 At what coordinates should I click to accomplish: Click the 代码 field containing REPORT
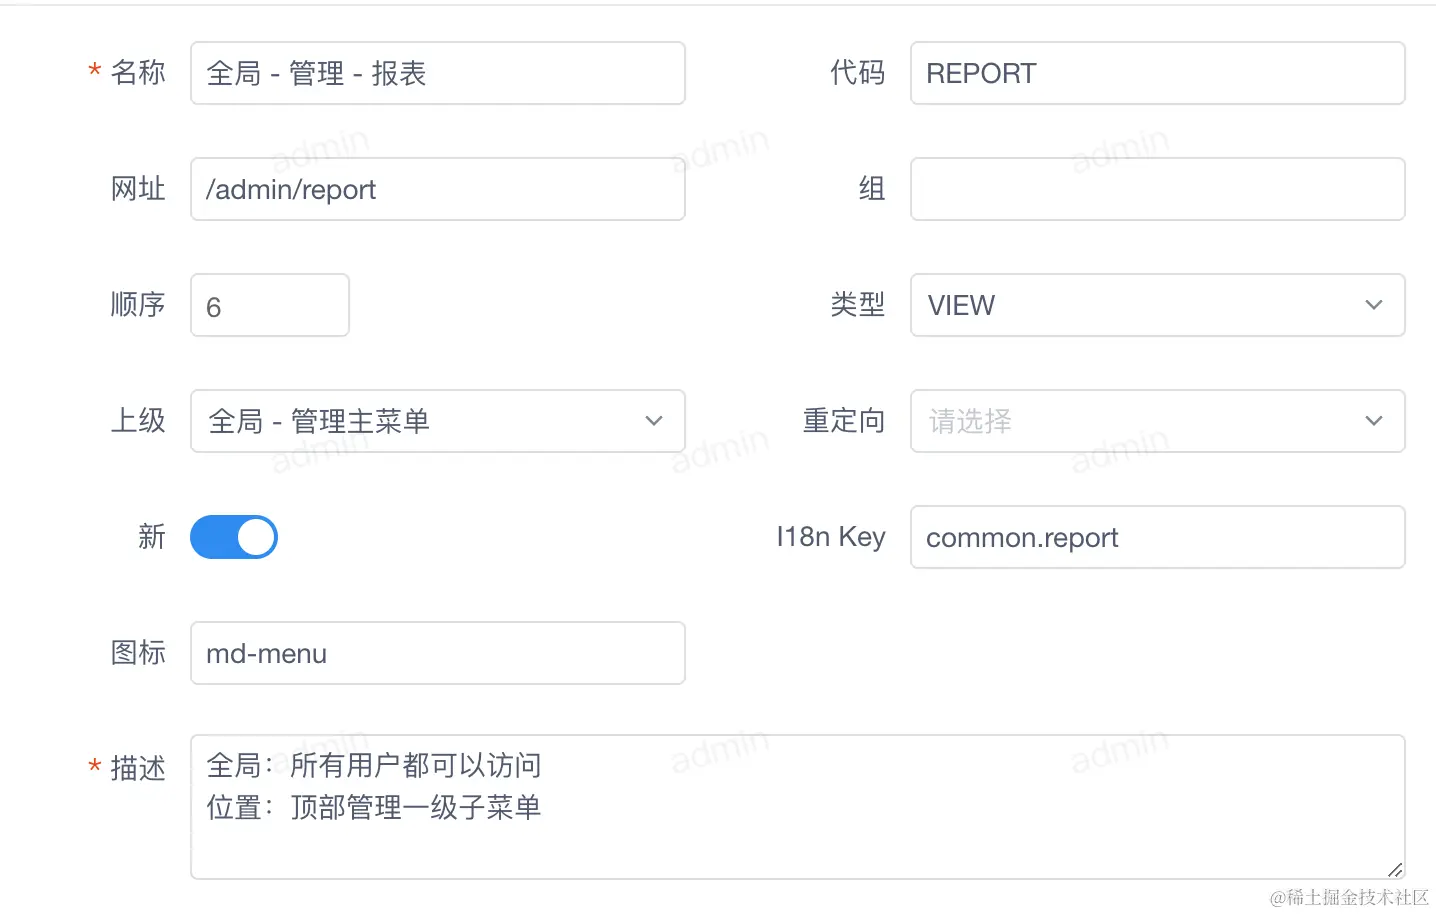point(1157,73)
